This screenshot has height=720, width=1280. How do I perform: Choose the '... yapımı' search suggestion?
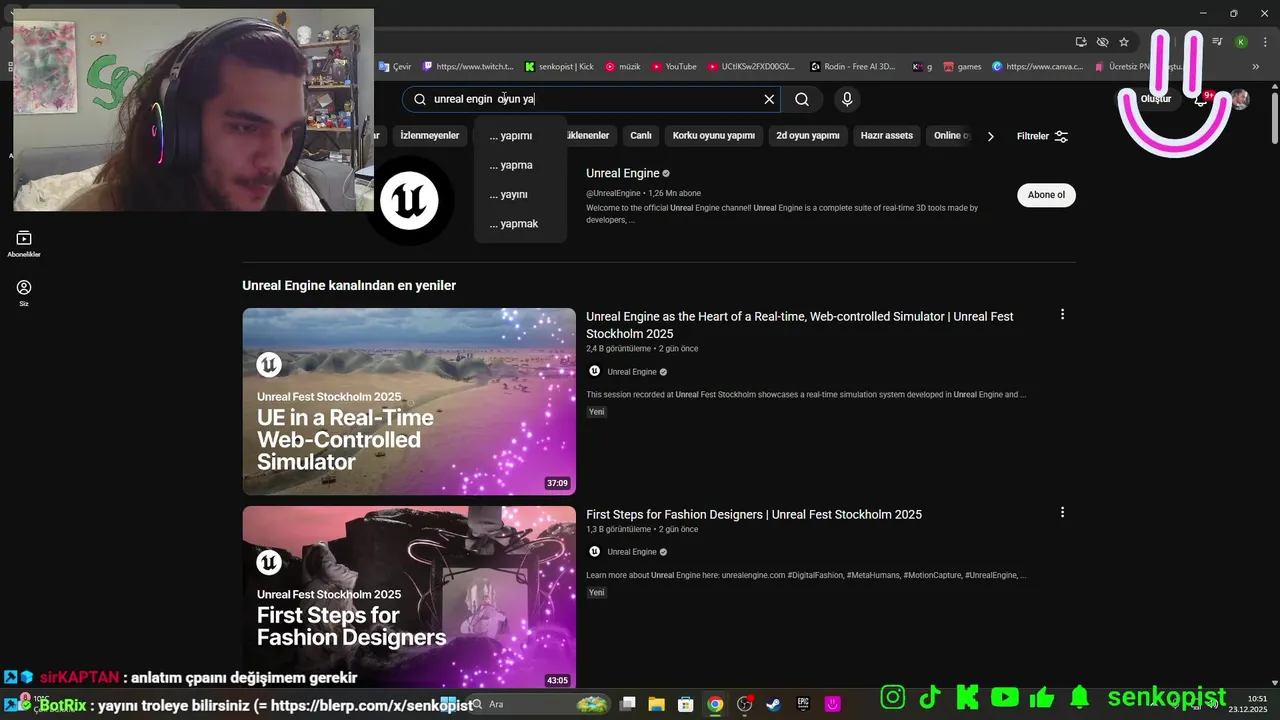[x=520, y=136]
